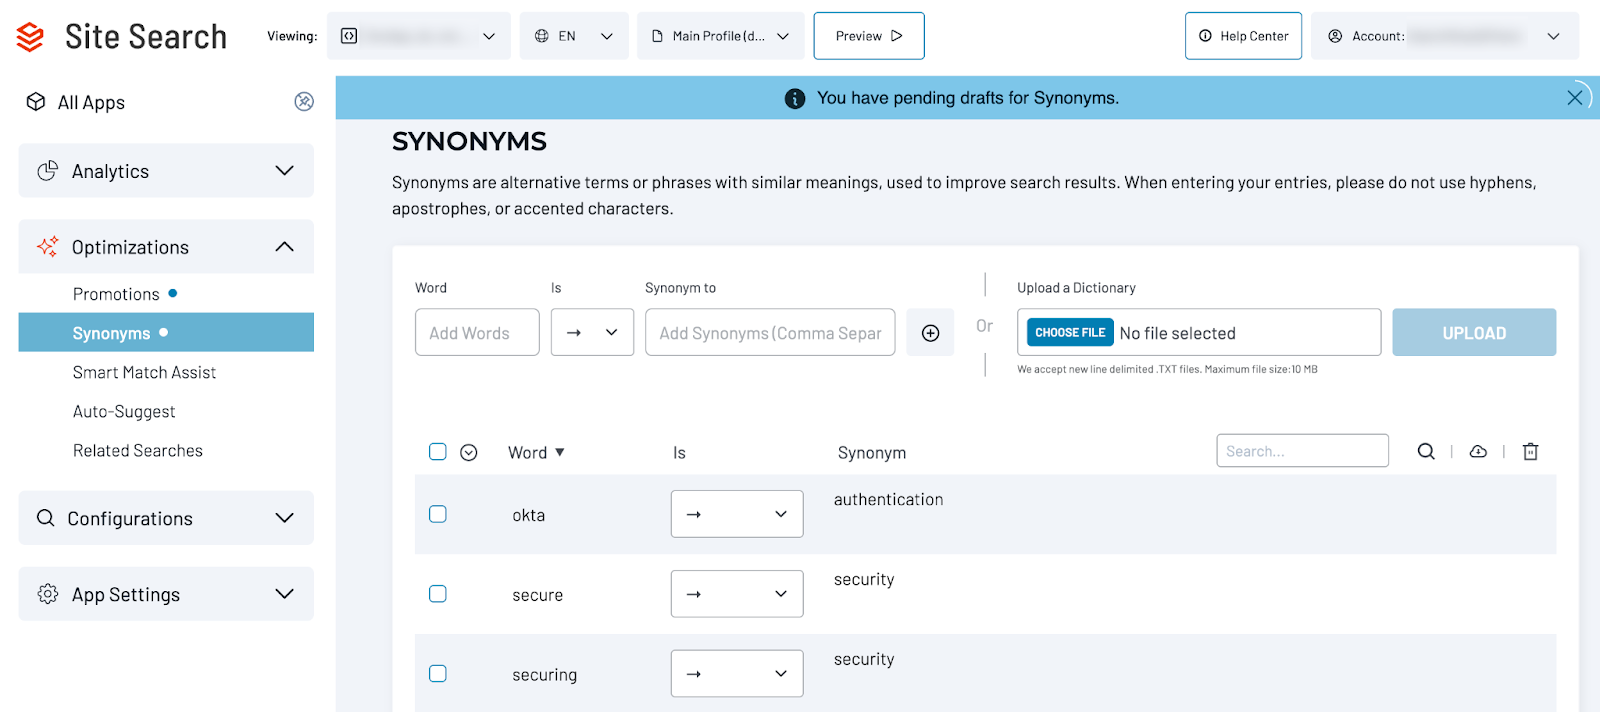Check the okta row checkbox
The width and height of the screenshot is (1600, 712).
[438, 514]
